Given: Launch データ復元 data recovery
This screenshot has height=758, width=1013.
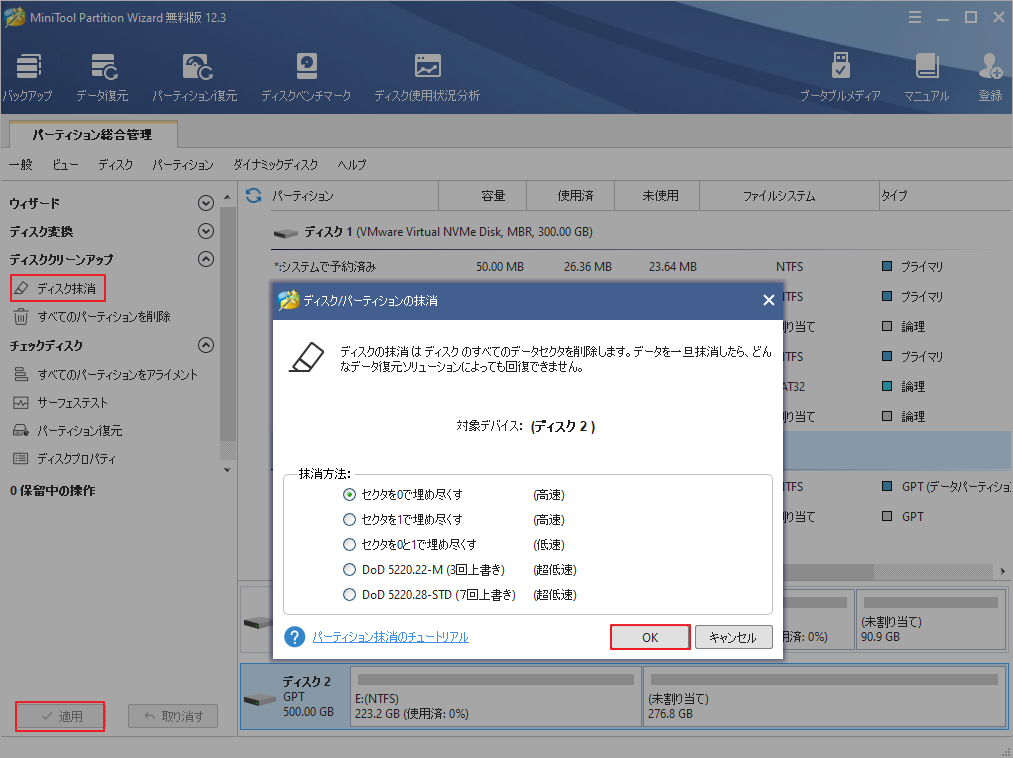Looking at the screenshot, I should [x=102, y=78].
